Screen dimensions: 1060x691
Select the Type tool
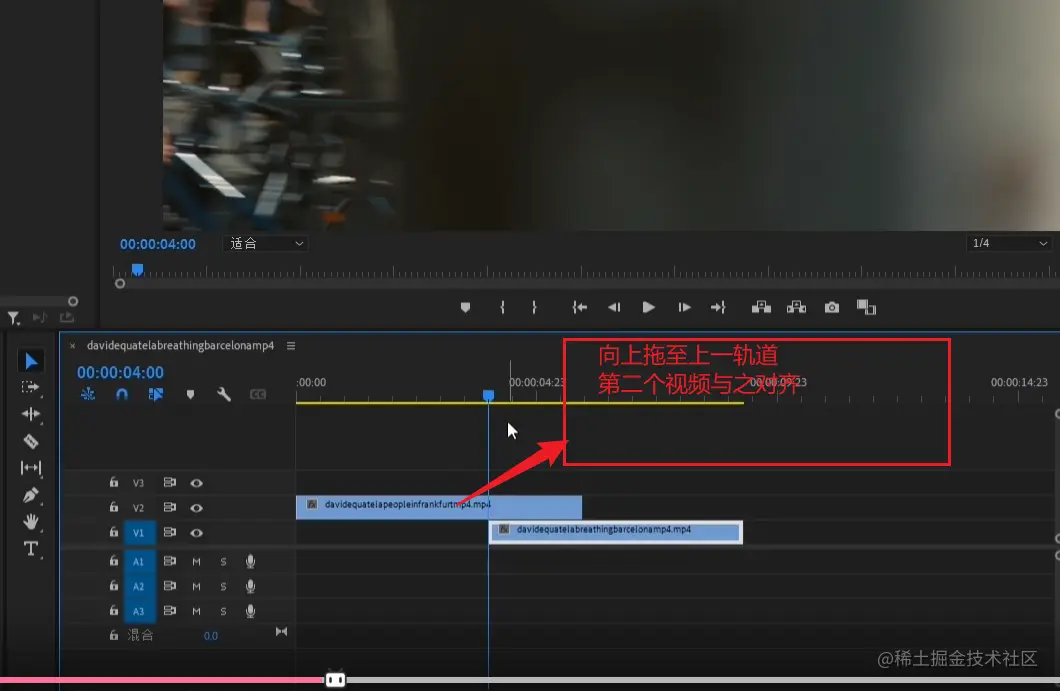[x=30, y=548]
